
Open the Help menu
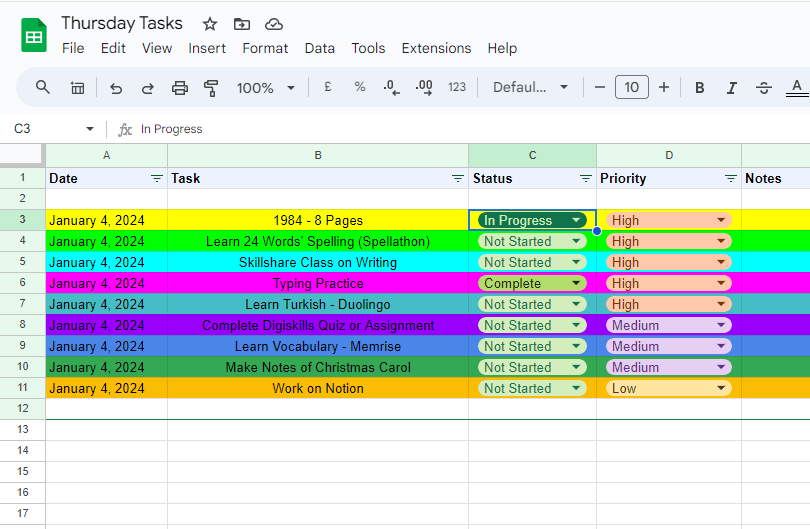pos(502,48)
